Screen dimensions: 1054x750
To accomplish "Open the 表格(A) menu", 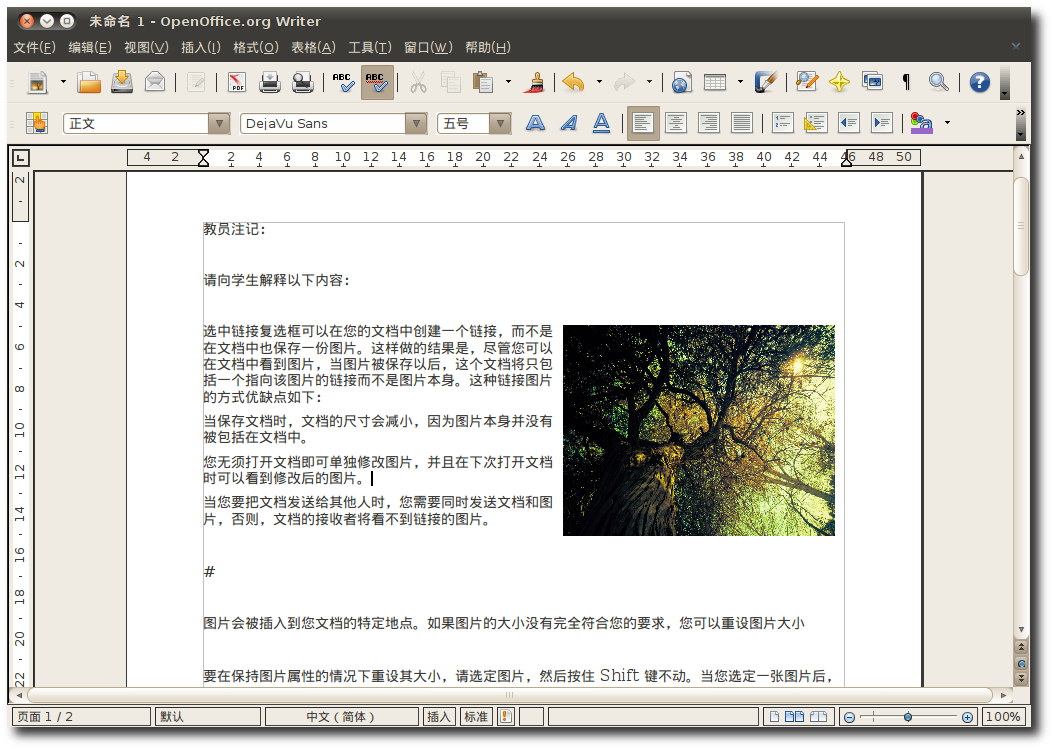I will [313, 48].
